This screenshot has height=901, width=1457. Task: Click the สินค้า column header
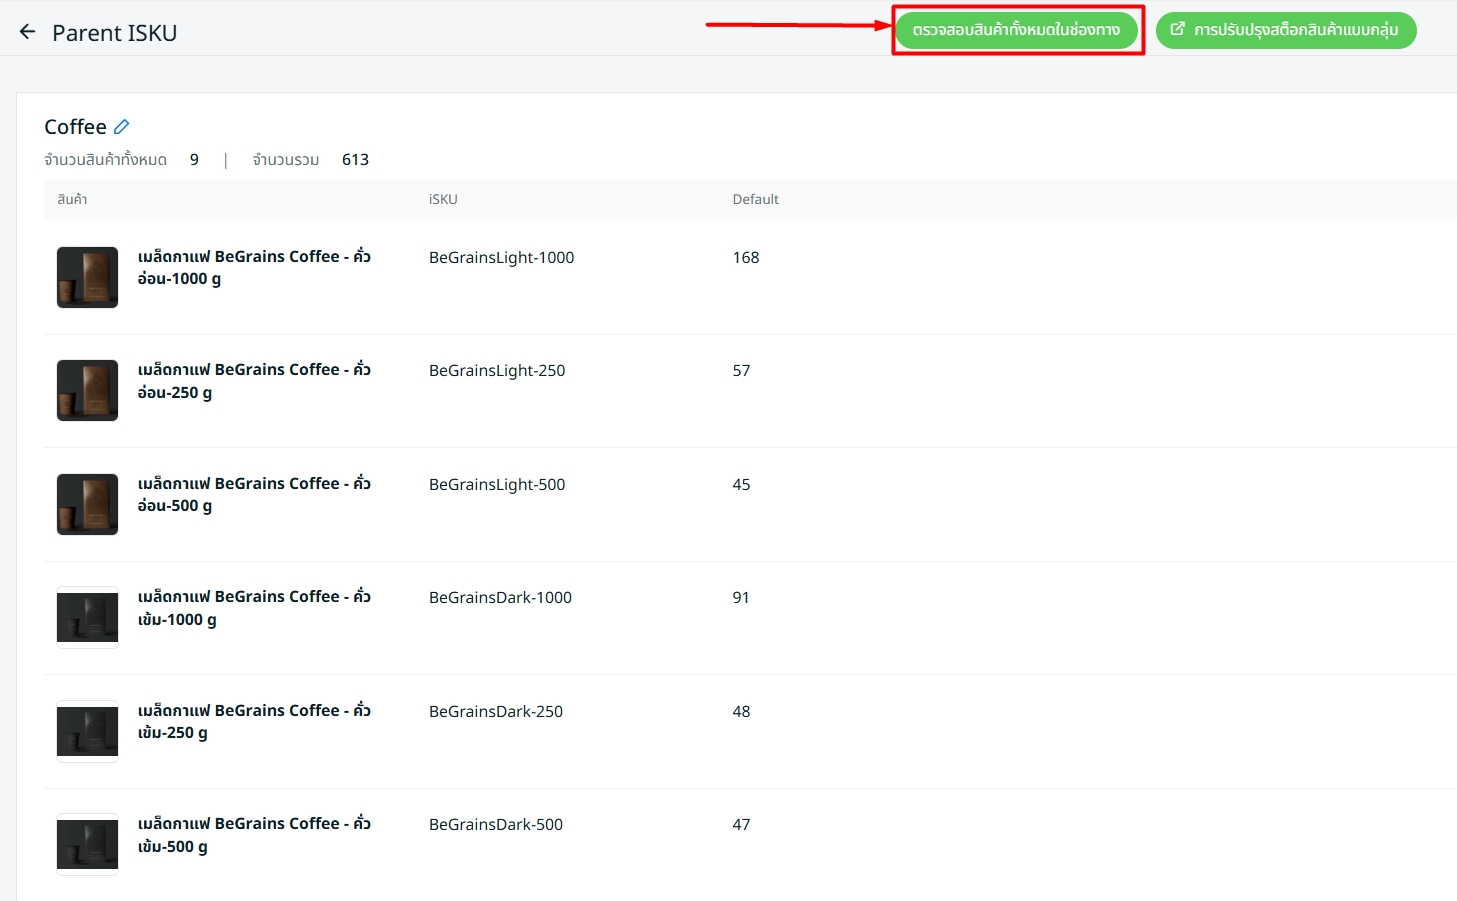click(72, 199)
